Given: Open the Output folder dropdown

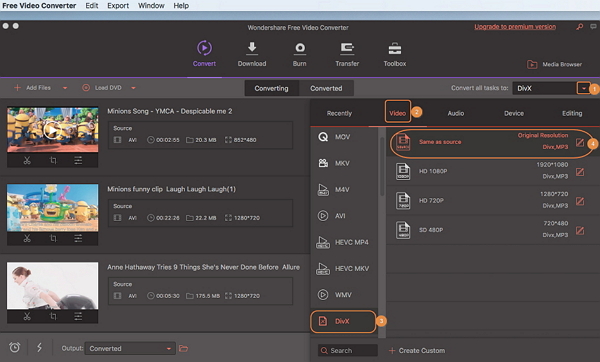Looking at the screenshot, I should click(x=130, y=349).
